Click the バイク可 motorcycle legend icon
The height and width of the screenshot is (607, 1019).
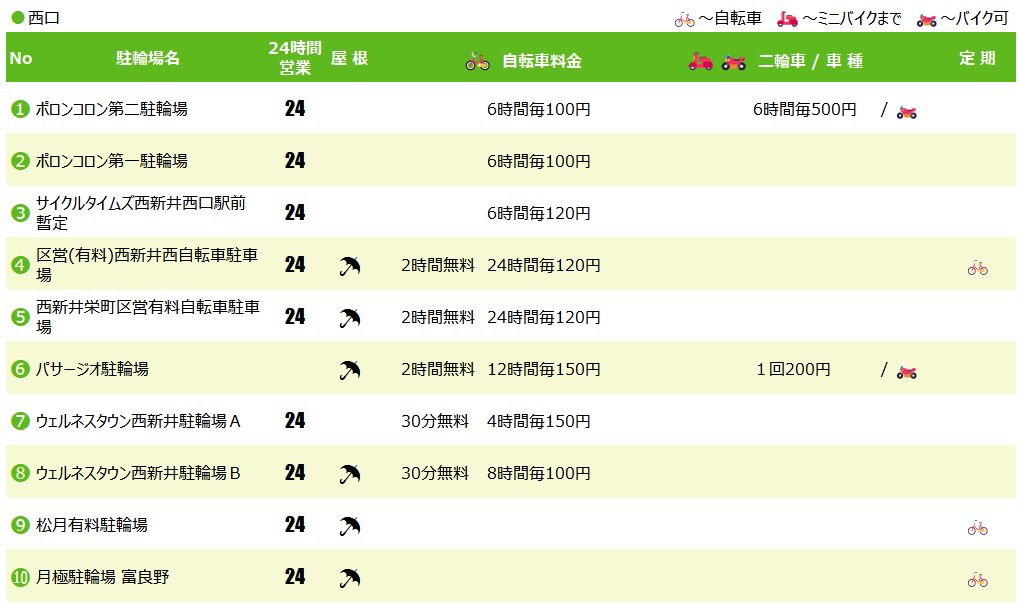(x=927, y=19)
